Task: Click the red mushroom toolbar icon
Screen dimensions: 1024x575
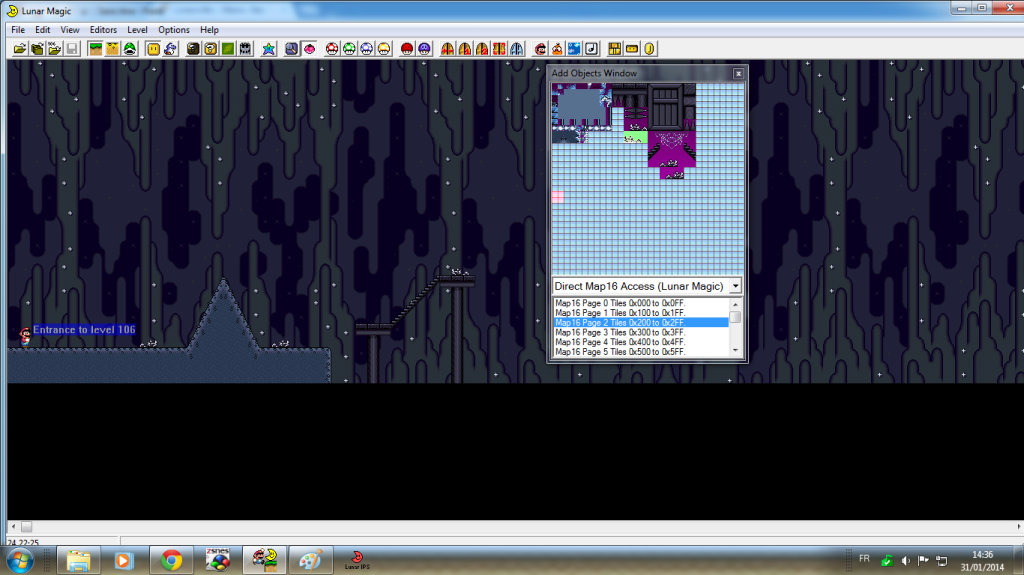Action: (332, 49)
